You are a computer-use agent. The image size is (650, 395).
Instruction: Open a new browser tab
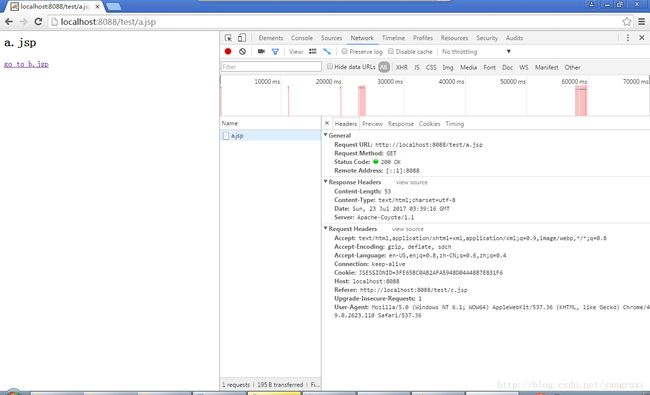click(113, 7)
